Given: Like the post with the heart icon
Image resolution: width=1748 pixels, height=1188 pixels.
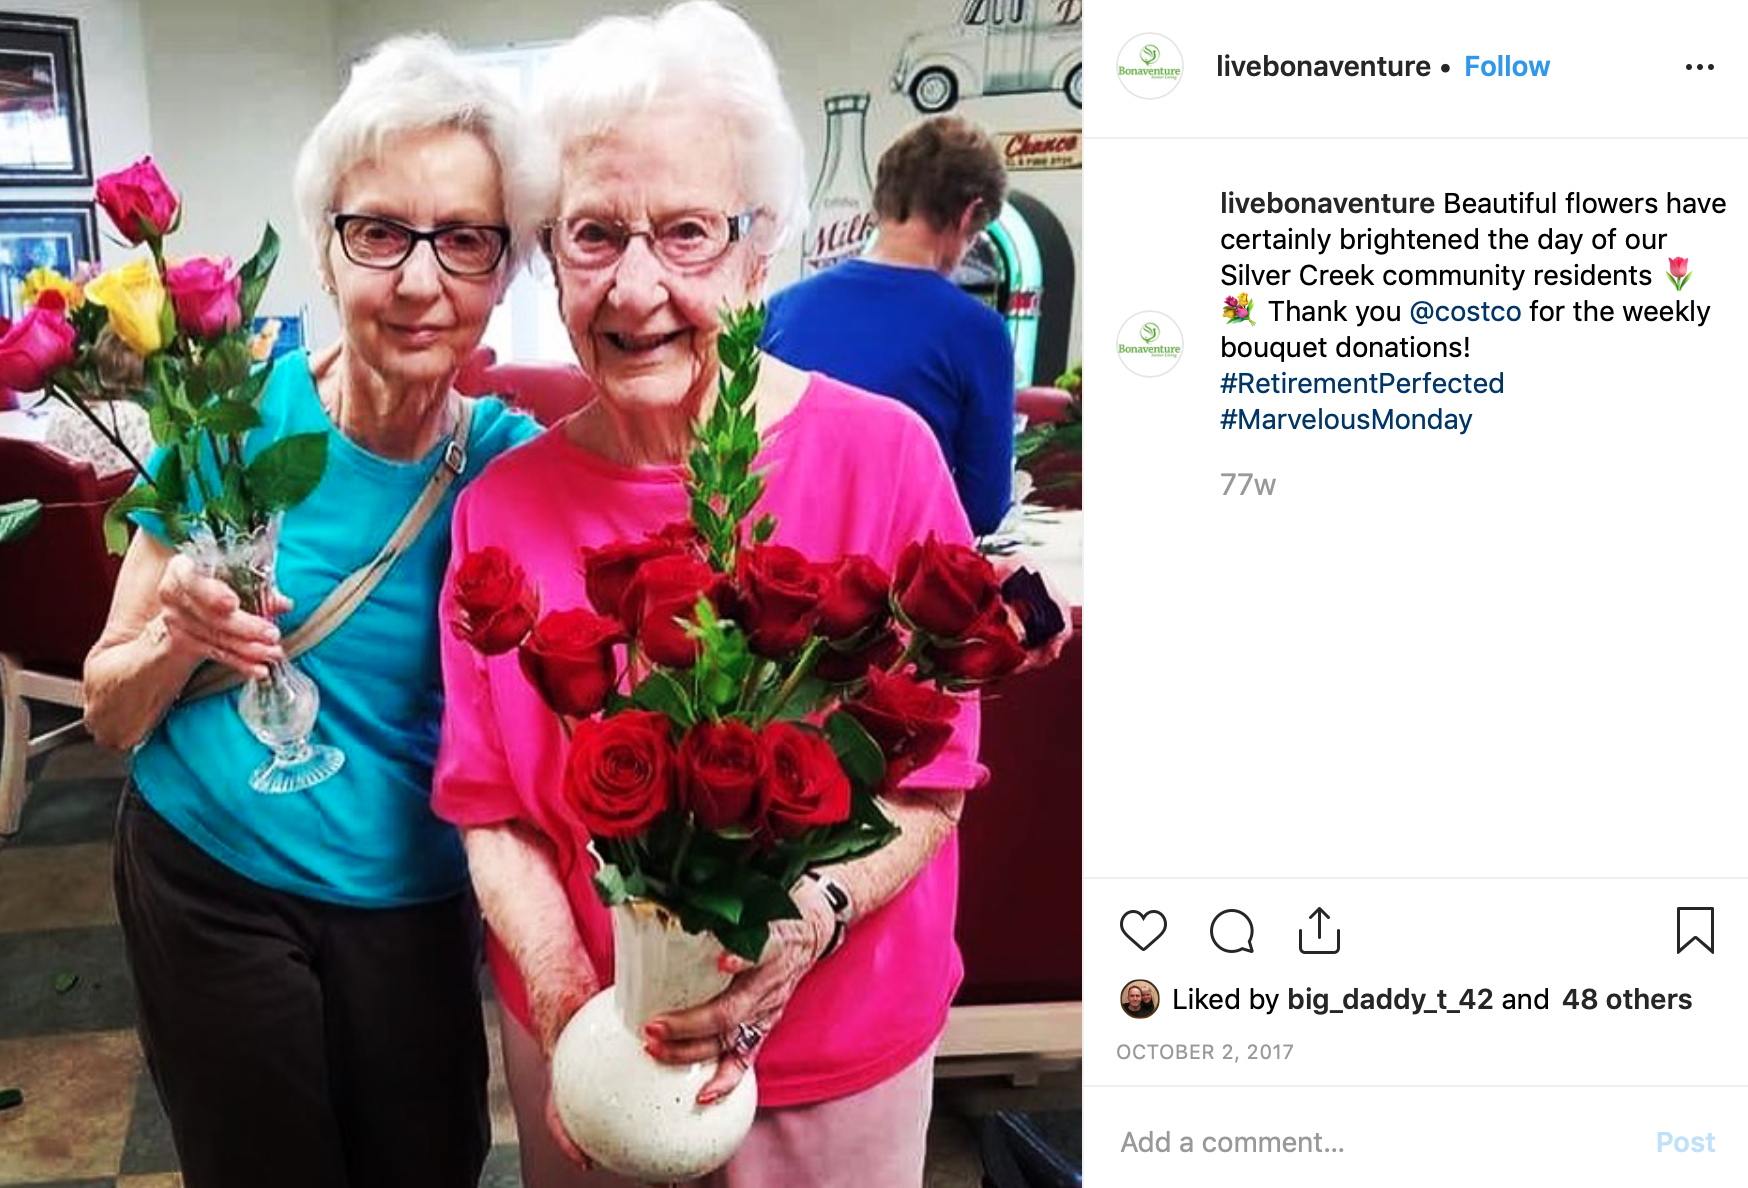Looking at the screenshot, I should point(1143,931).
